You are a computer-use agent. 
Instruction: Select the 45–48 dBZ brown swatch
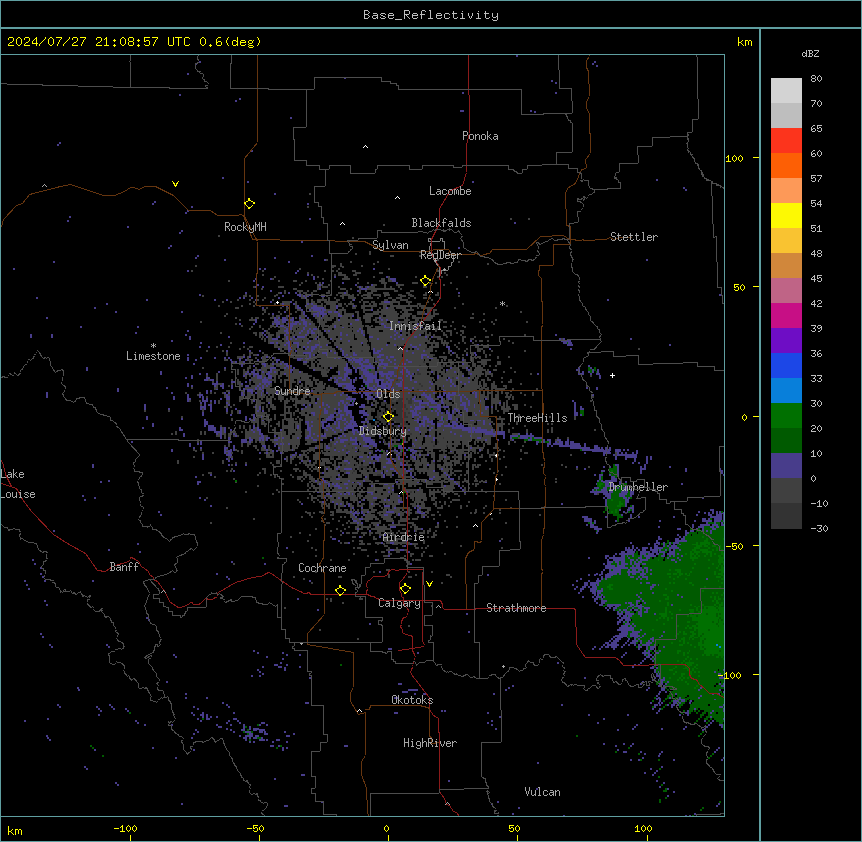tap(786, 265)
